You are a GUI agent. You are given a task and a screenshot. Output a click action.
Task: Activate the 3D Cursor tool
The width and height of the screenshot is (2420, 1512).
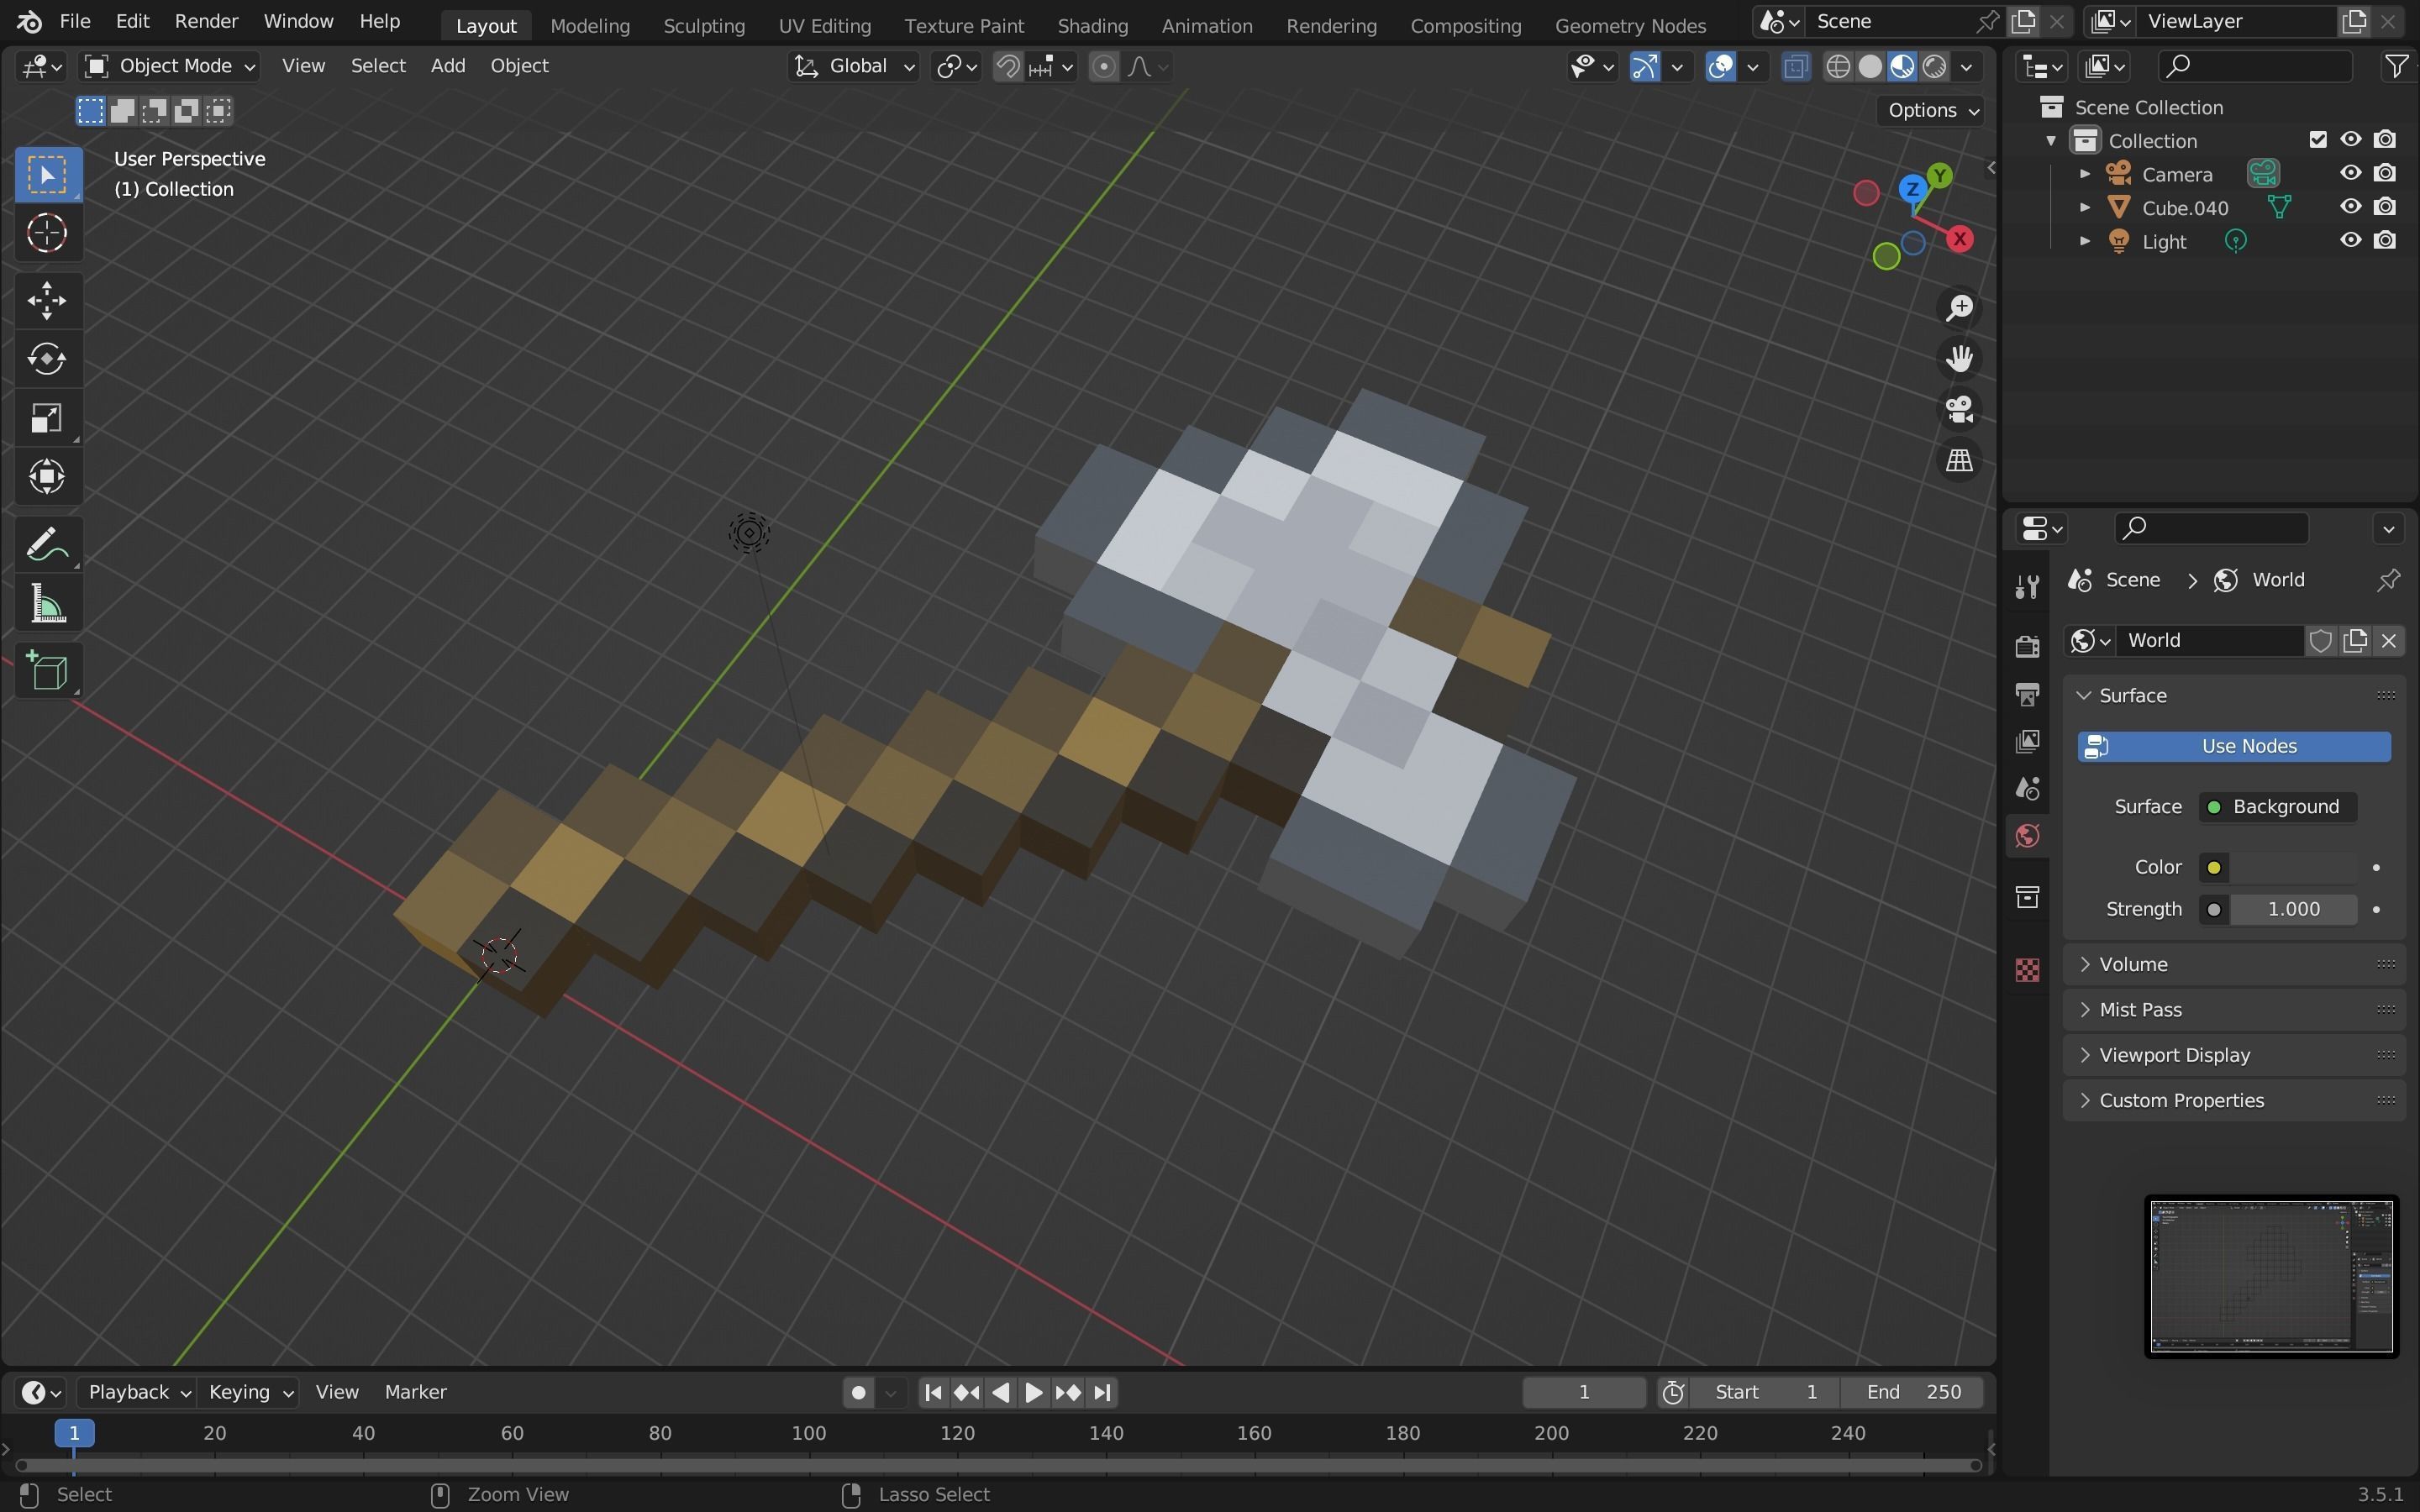pos(47,234)
